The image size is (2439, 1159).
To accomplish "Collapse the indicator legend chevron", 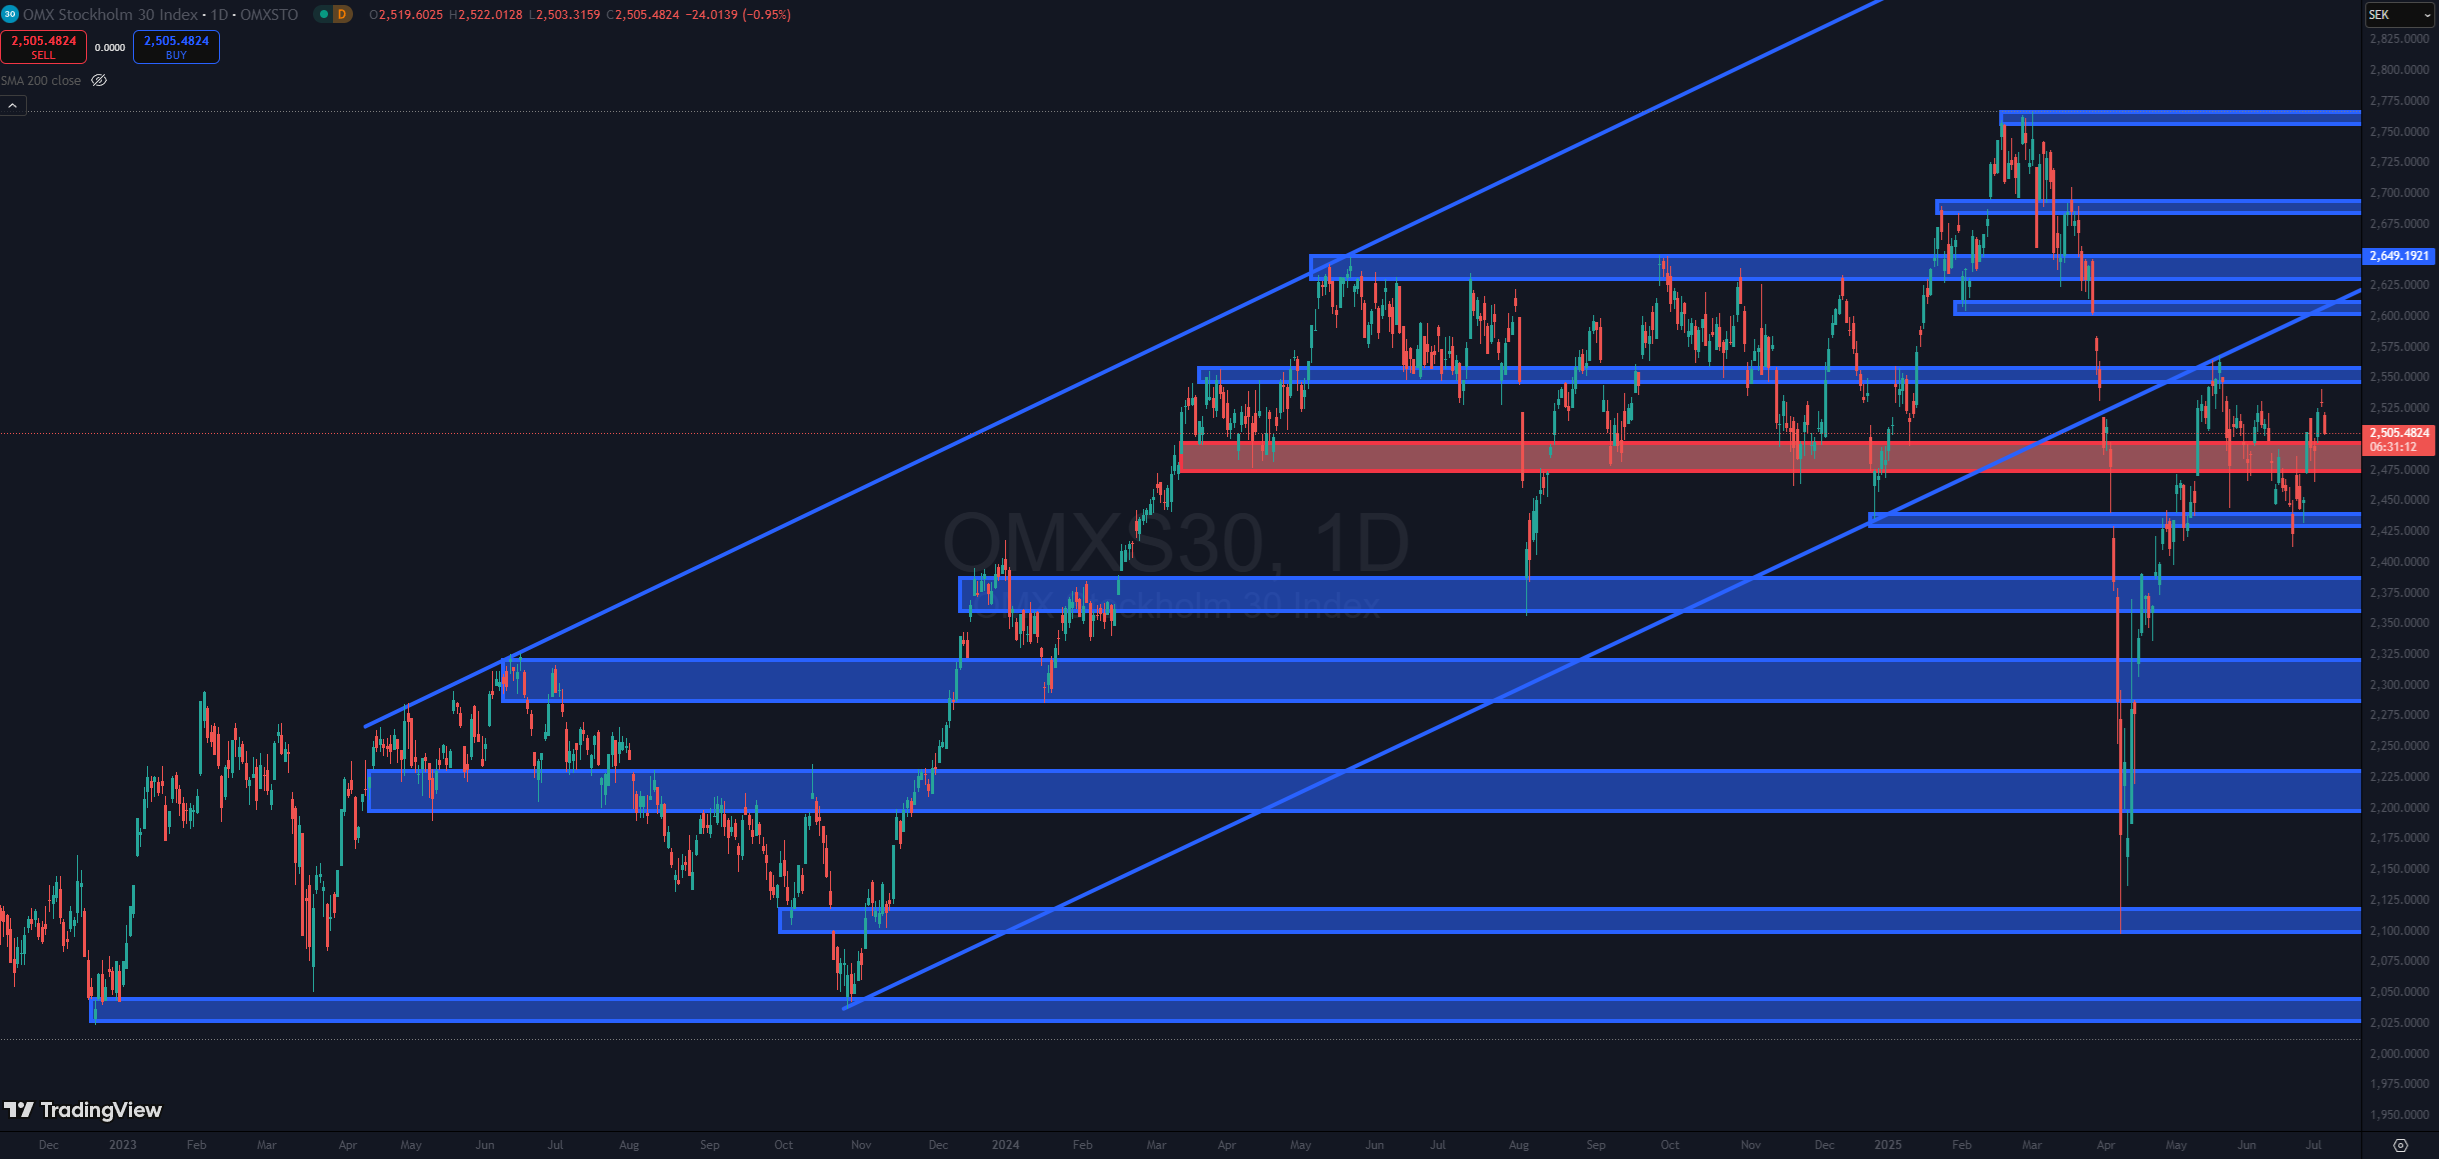I will click(x=13, y=105).
